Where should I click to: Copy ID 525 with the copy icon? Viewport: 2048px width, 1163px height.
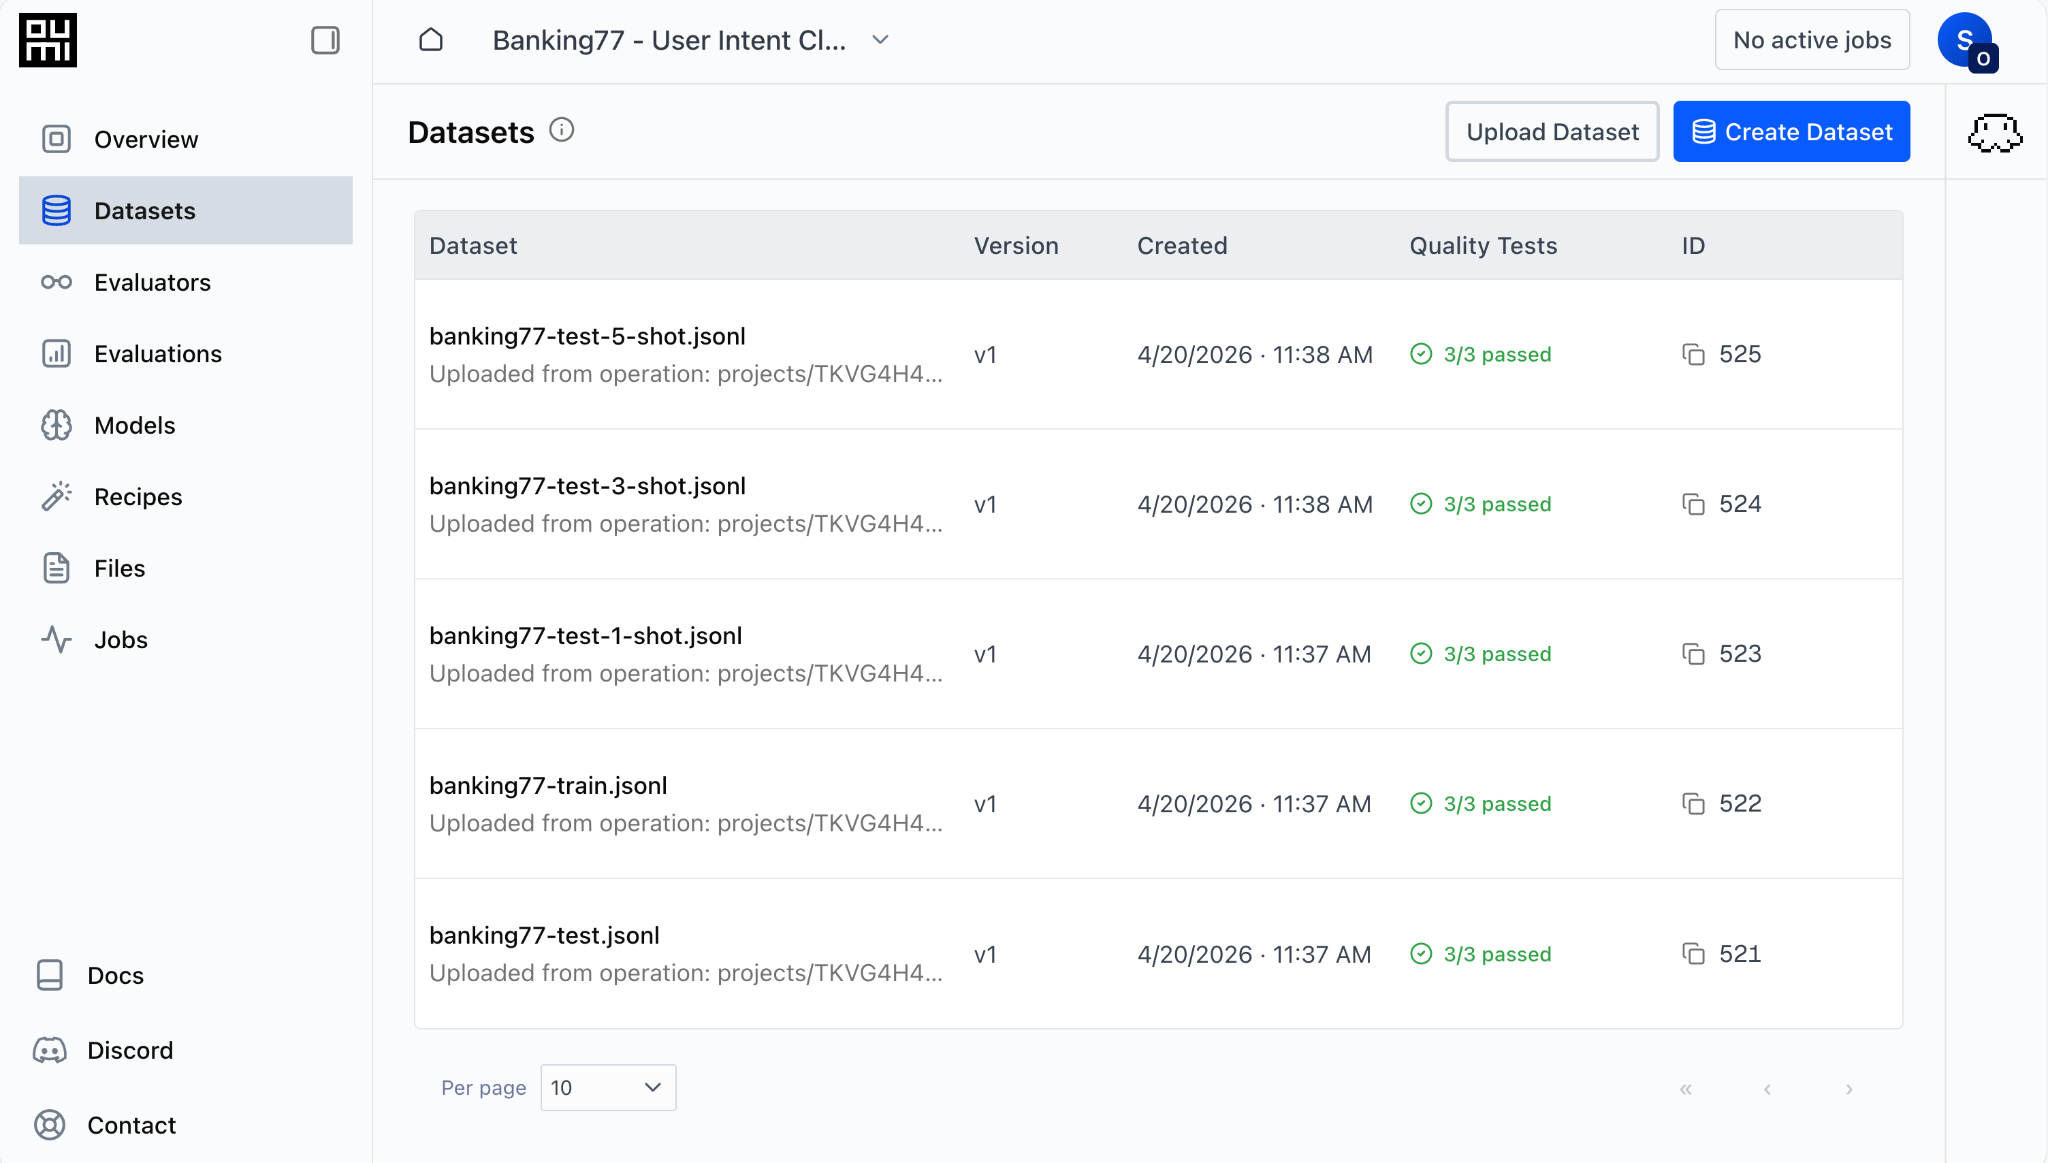pos(1693,354)
